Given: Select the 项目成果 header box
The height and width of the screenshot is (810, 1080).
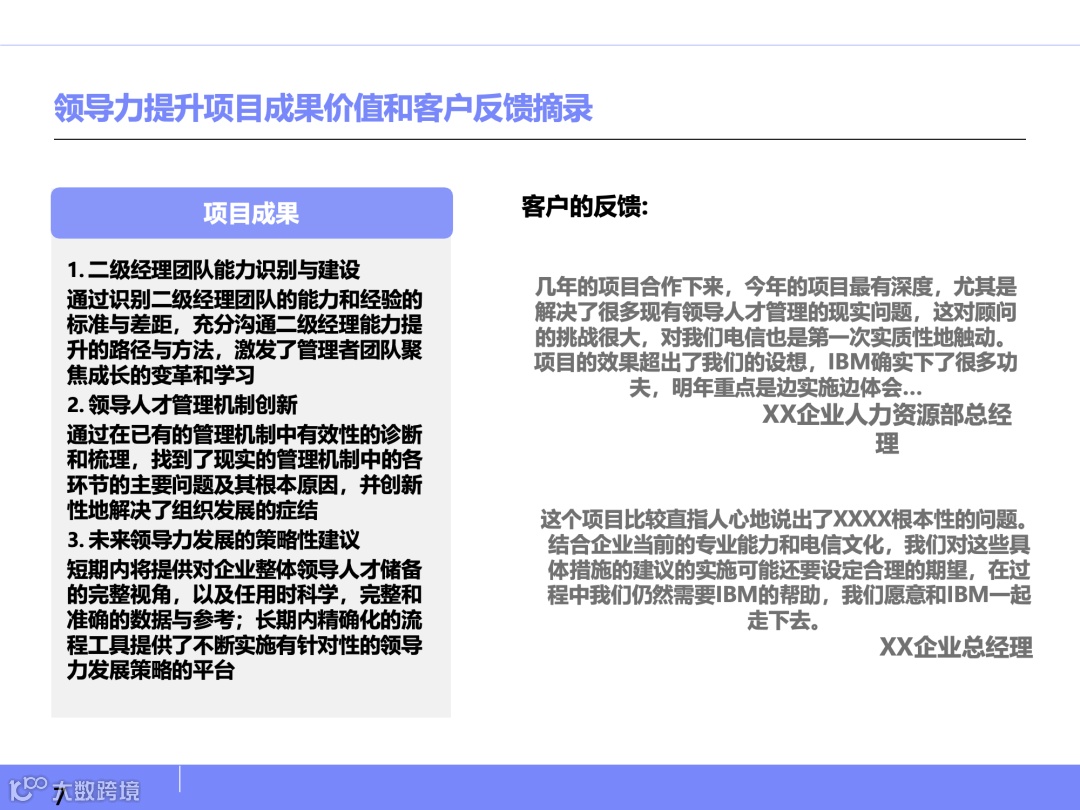Looking at the screenshot, I should [251, 213].
